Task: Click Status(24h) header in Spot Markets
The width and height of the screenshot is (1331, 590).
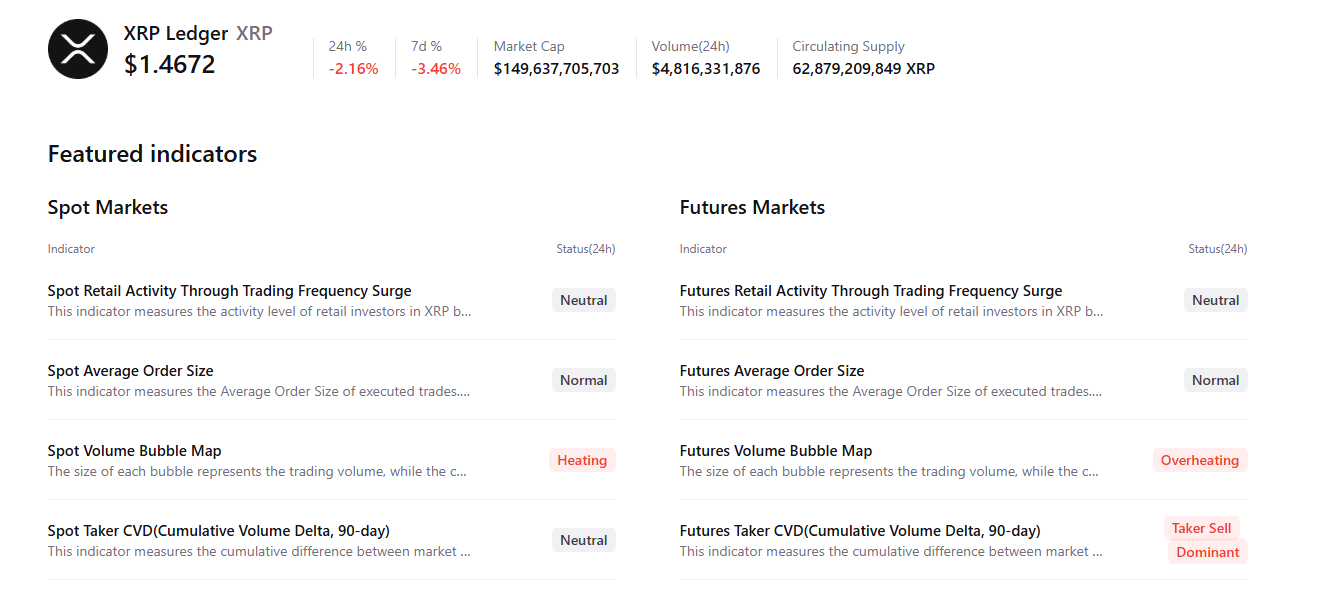Action: (x=586, y=249)
